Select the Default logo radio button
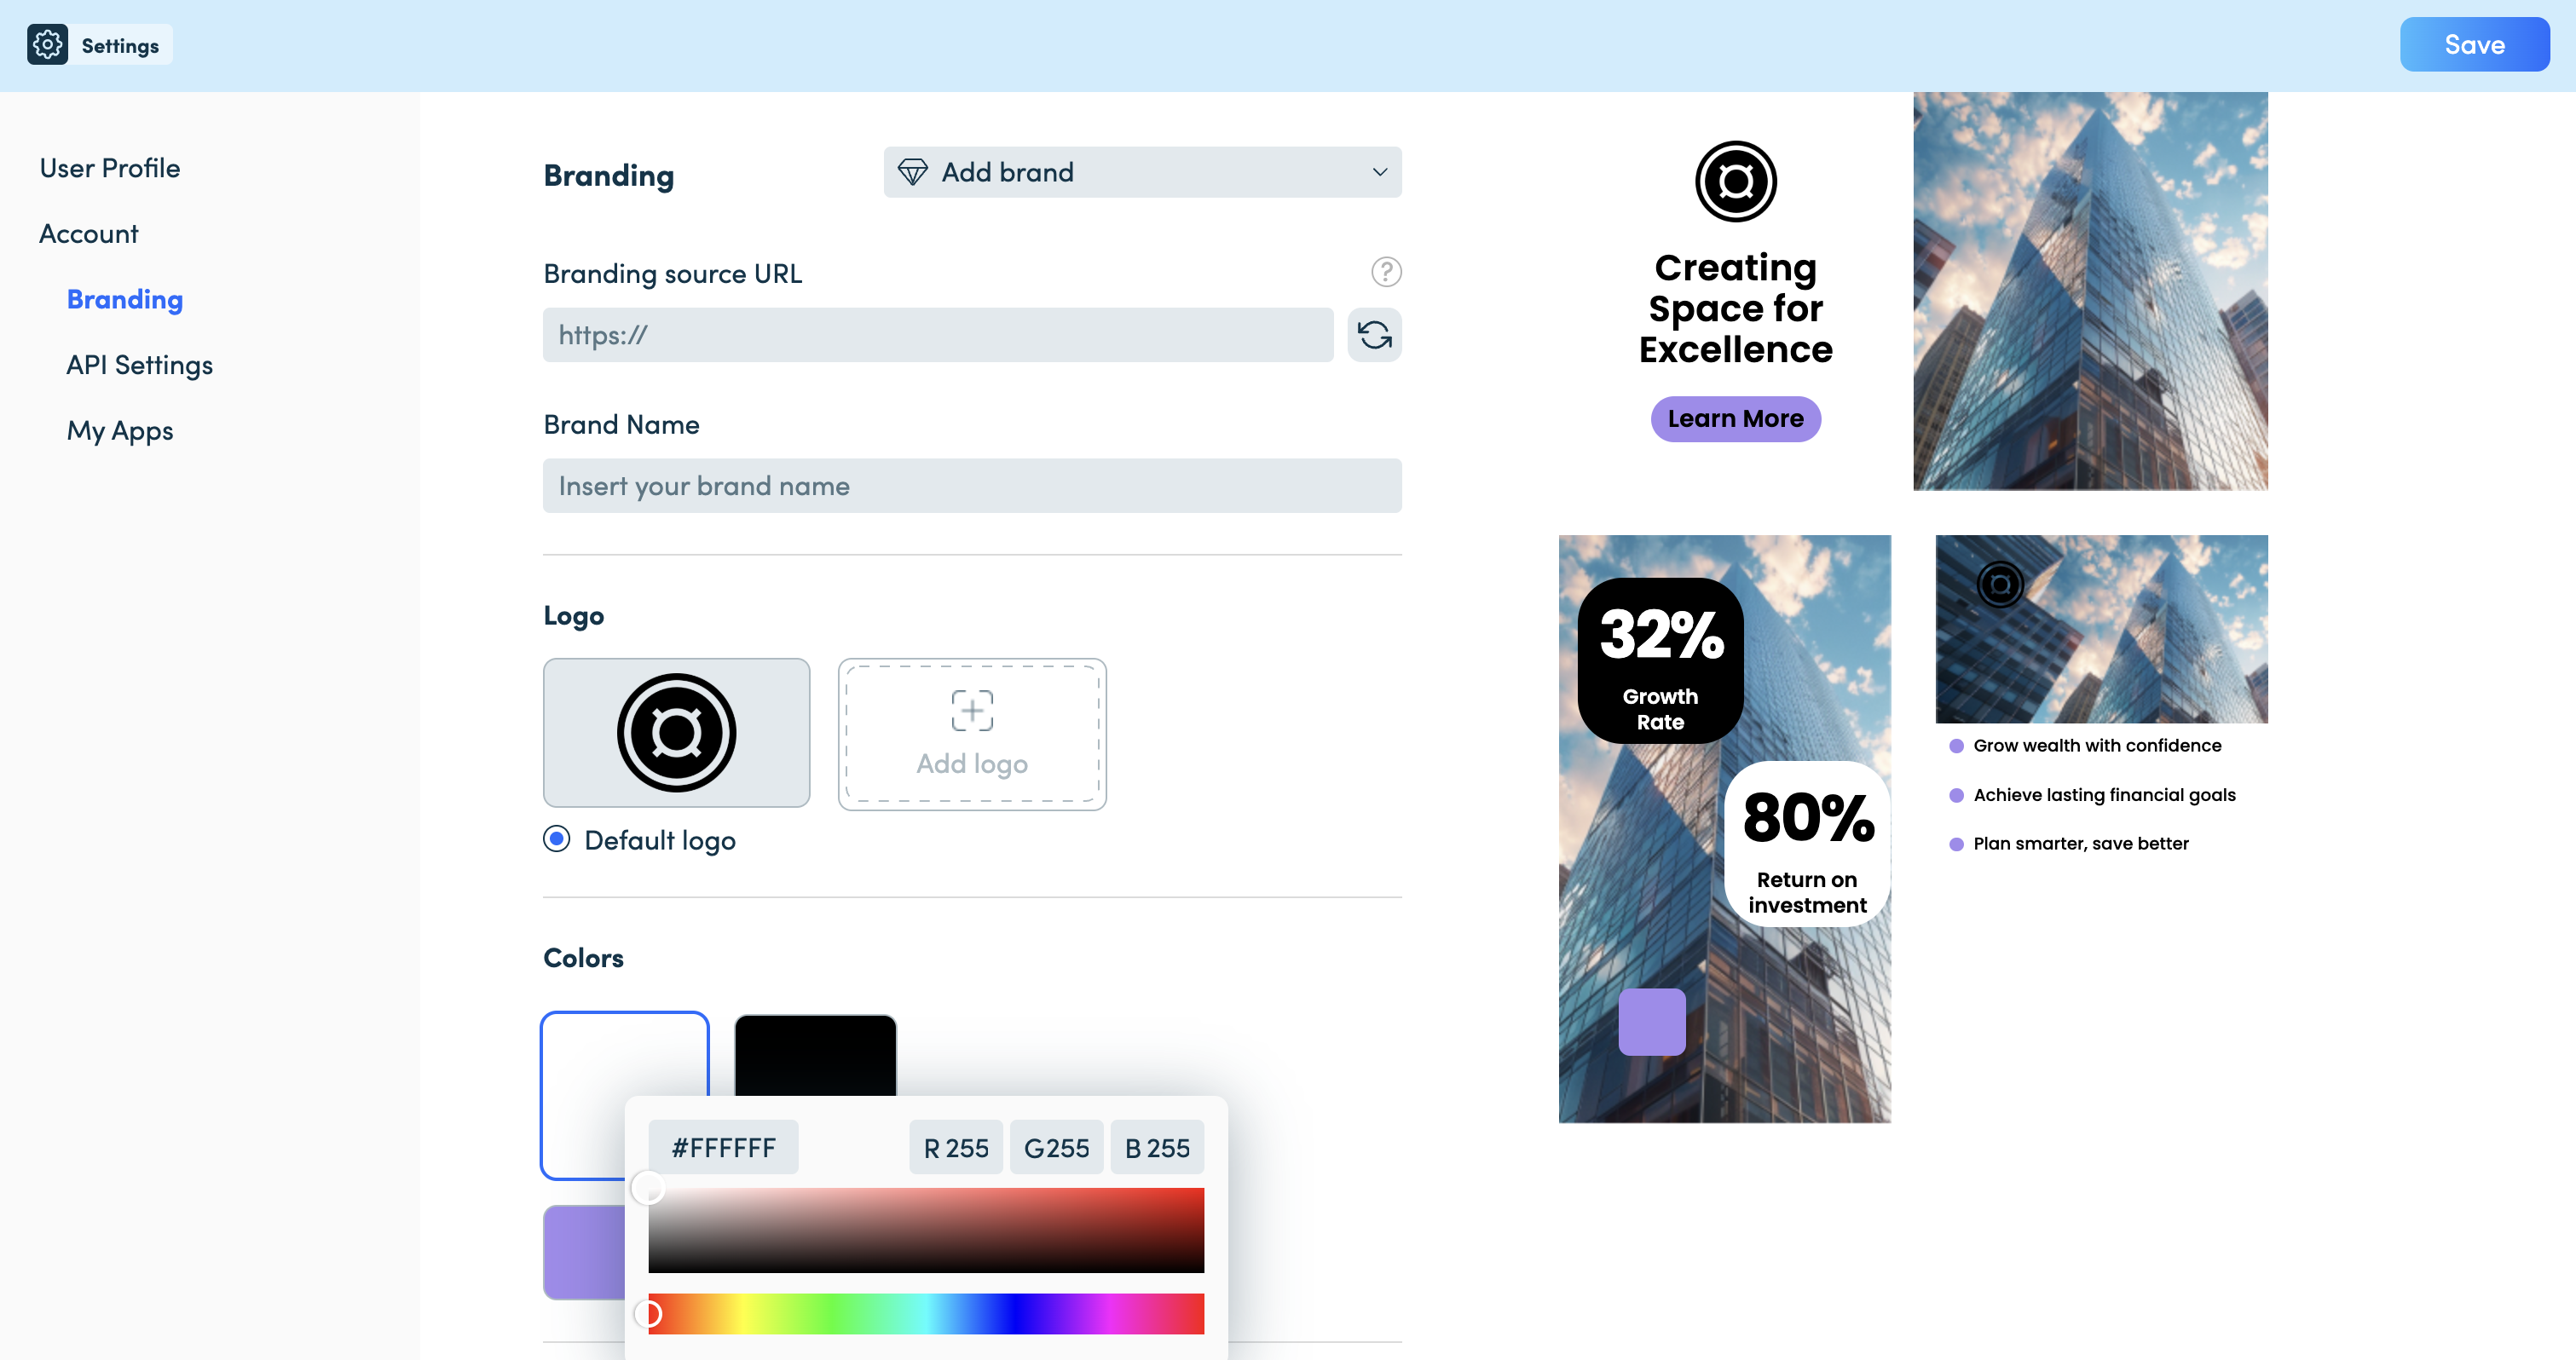 557,839
